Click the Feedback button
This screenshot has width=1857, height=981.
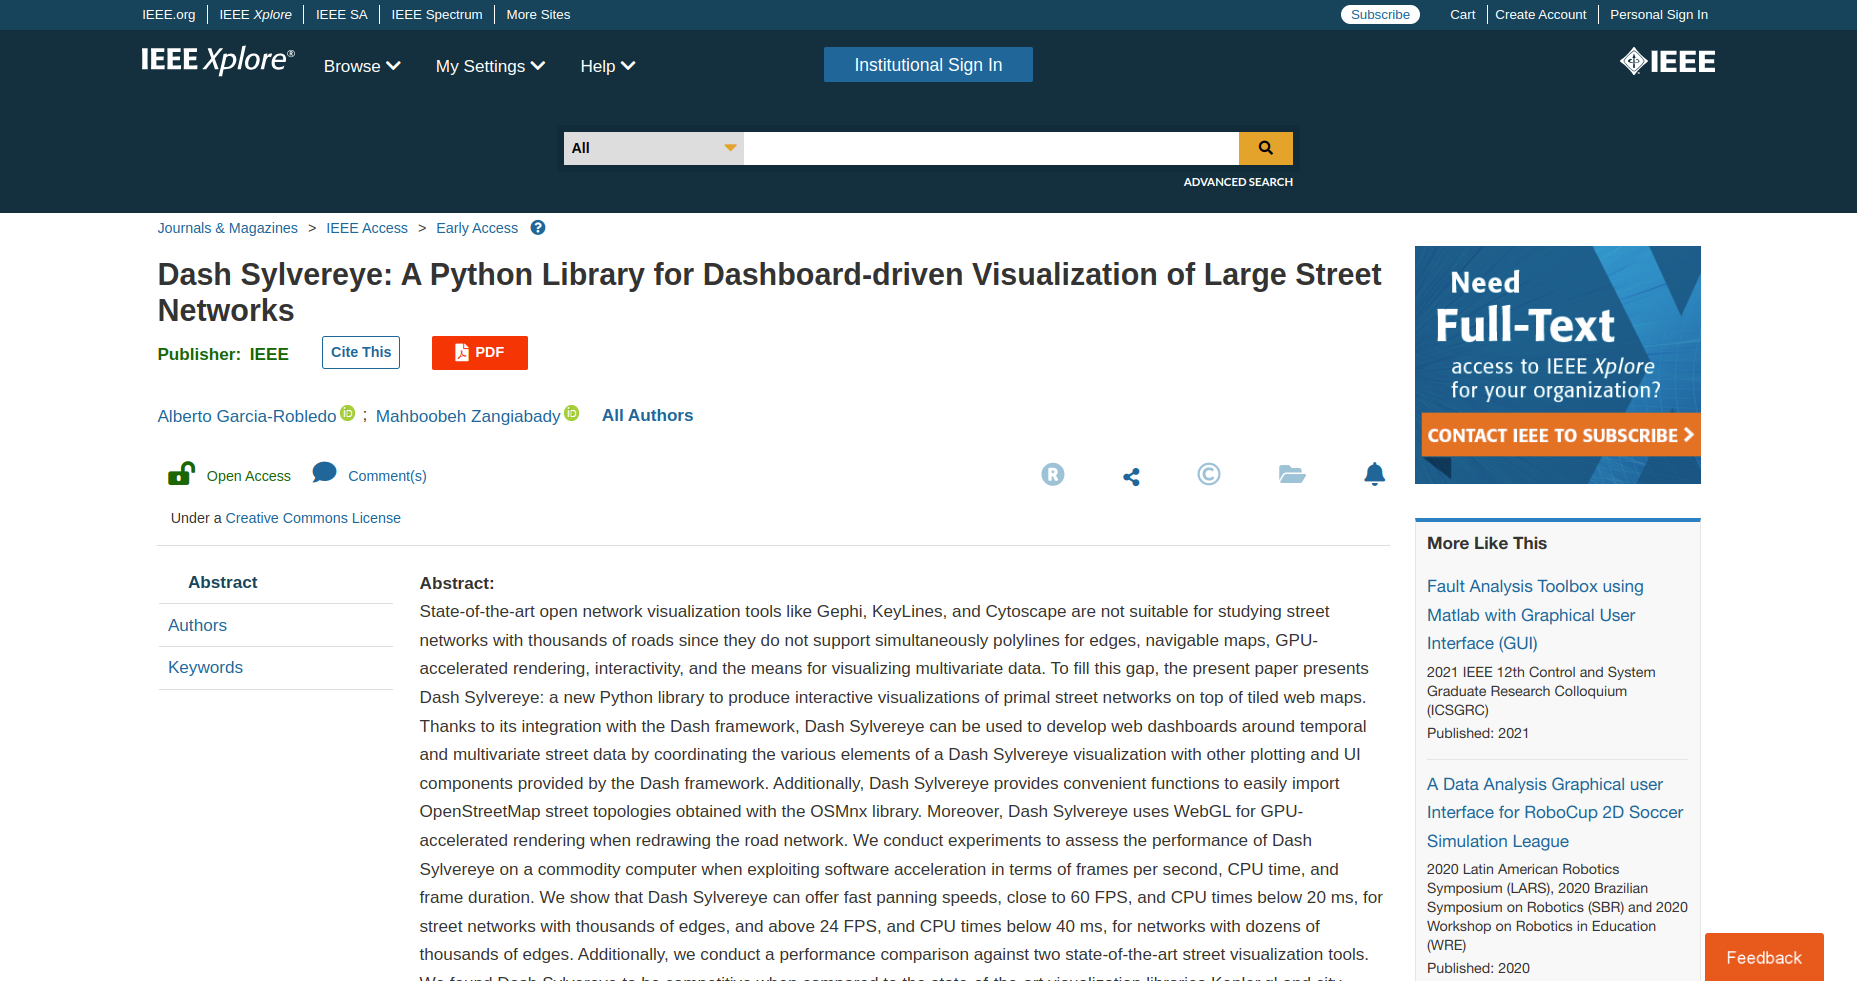tap(1764, 957)
